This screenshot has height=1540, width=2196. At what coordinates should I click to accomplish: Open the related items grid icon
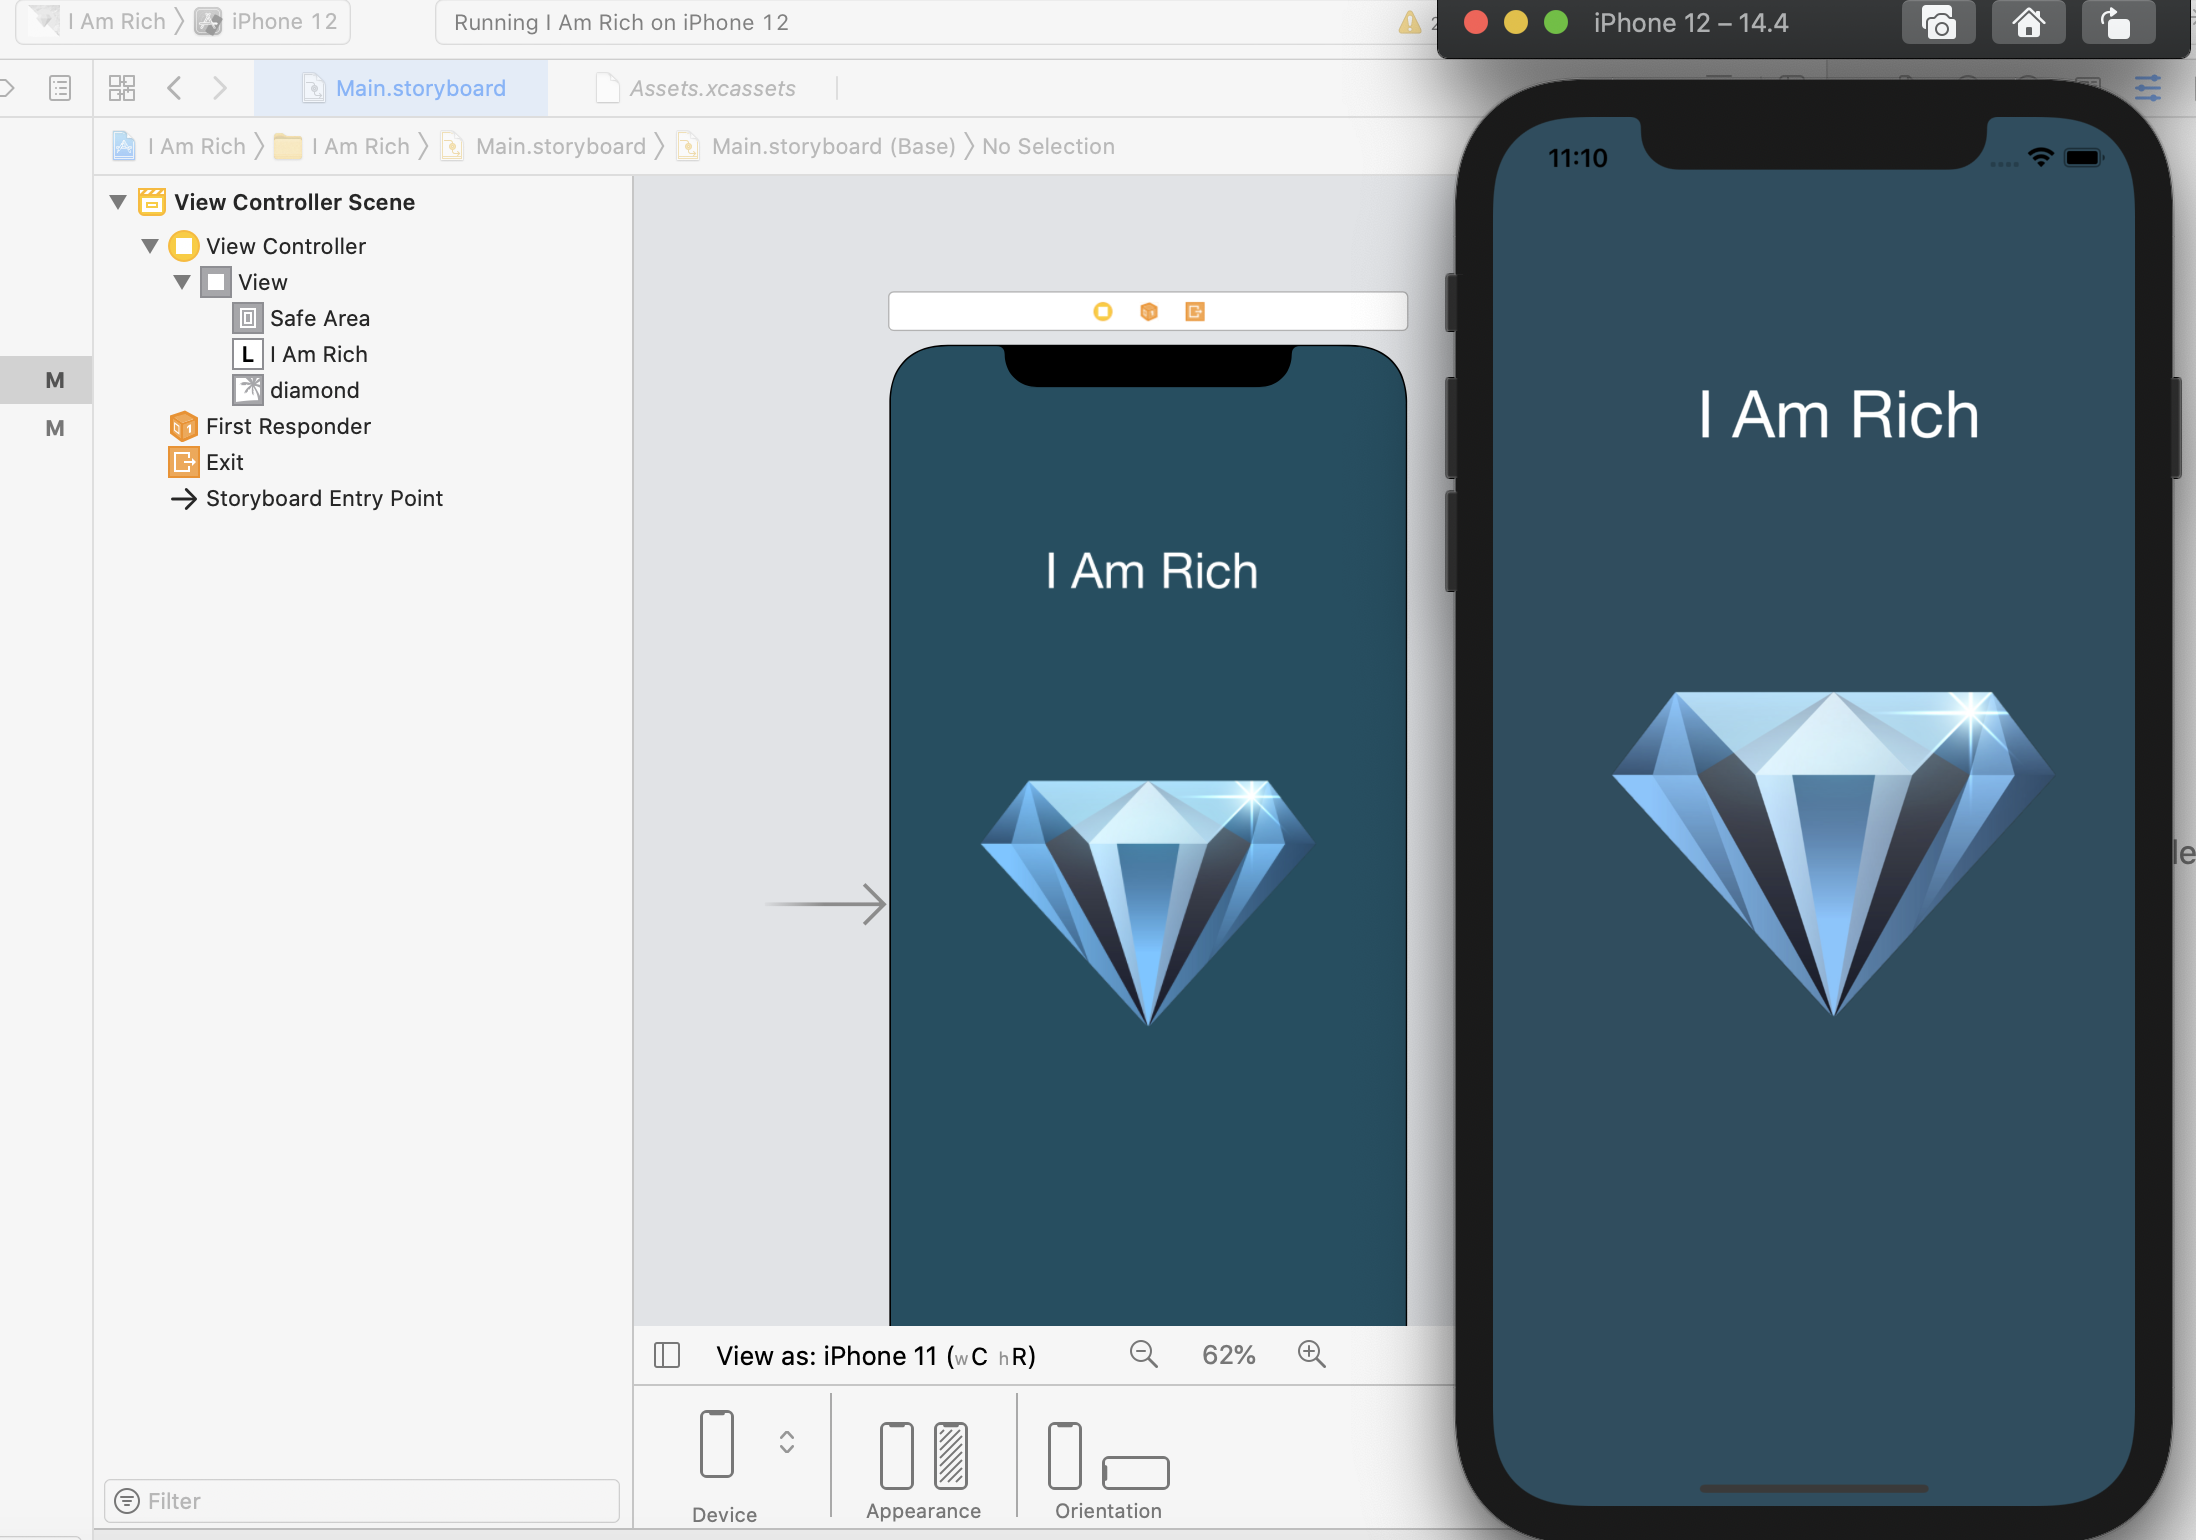(122, 88)
